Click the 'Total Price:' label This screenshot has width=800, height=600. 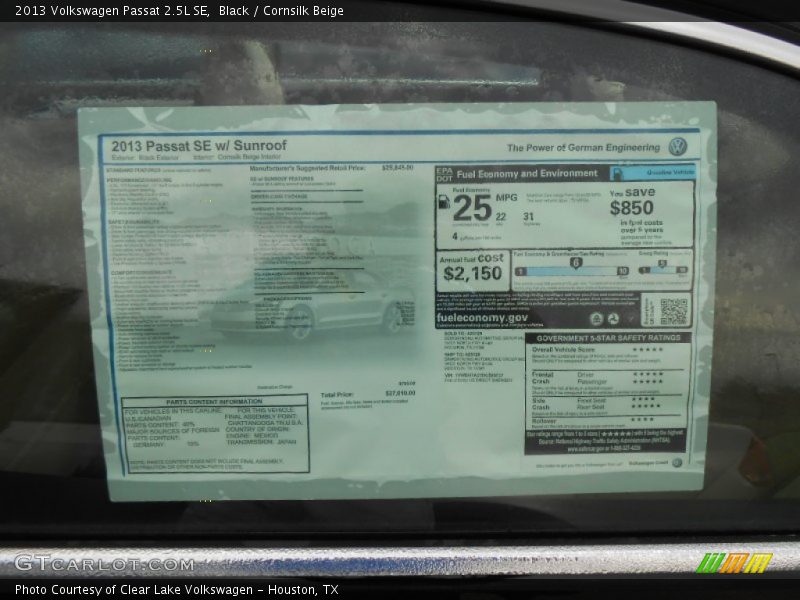337,394
